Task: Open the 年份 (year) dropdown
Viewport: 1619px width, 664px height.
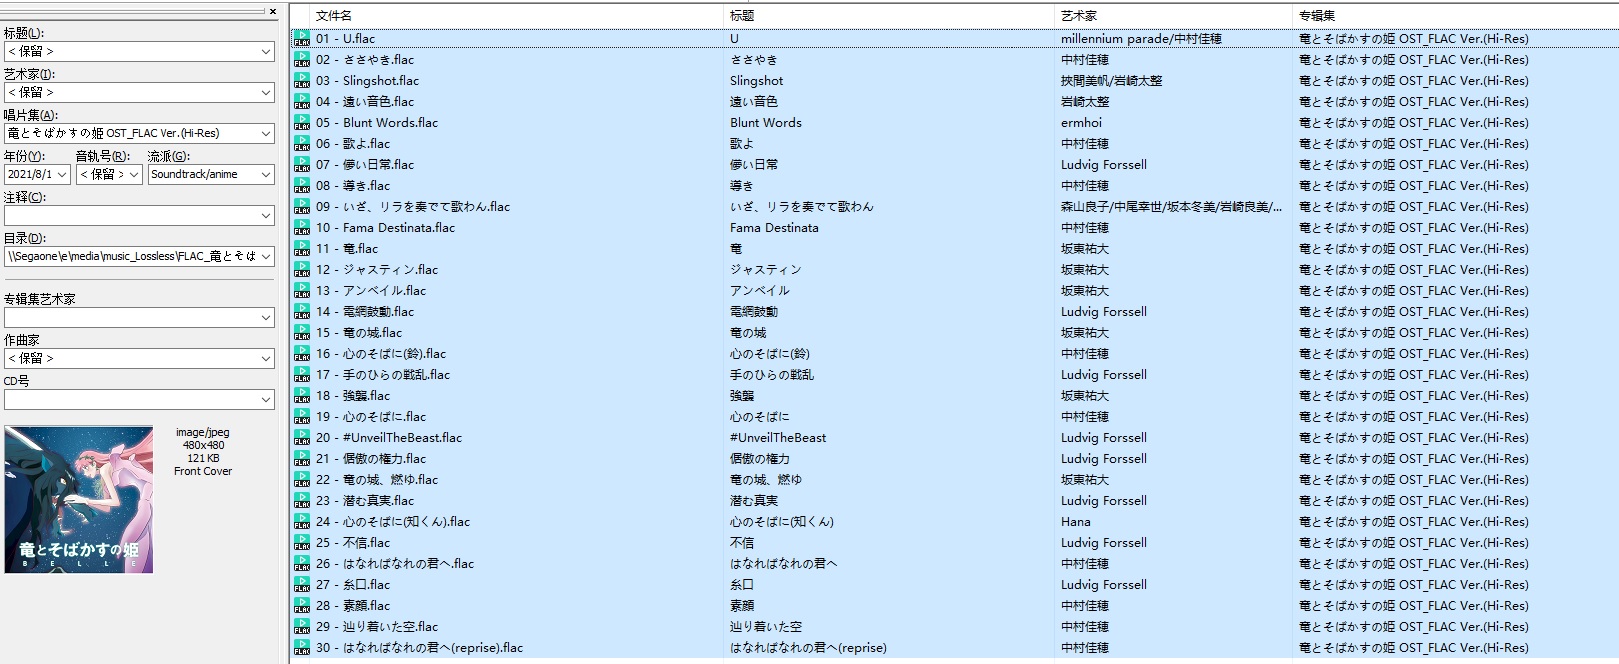Action: [x=62, y=174]
